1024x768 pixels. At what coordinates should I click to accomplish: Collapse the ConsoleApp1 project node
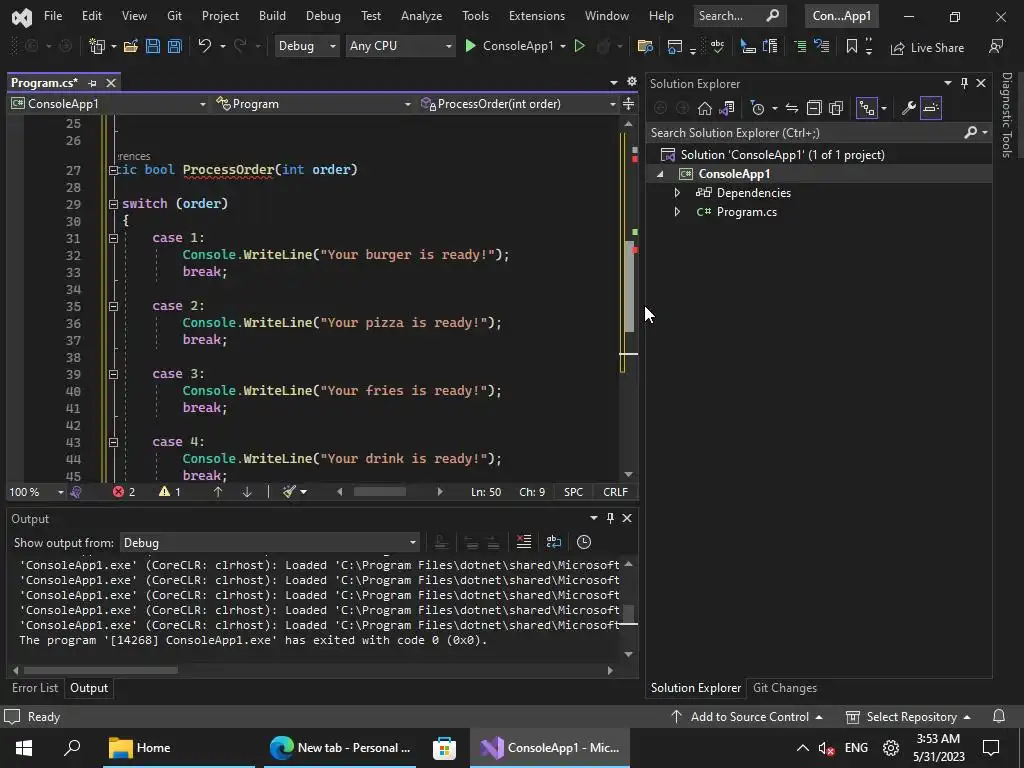(x=660, y=174)
